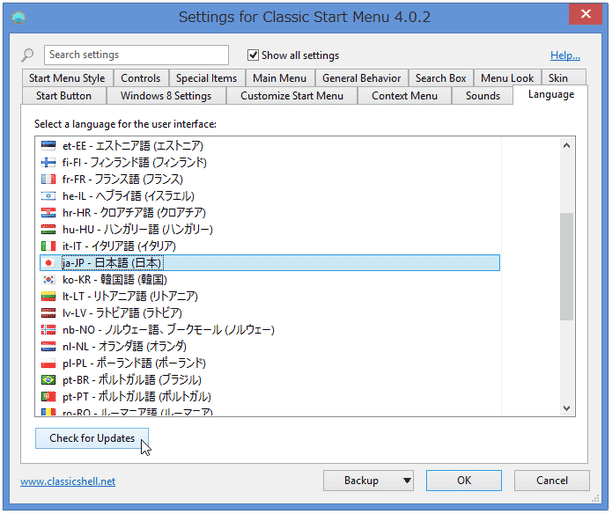Click the South Korea flag icon
Image resolution: width=612 pixels, height=514 pixels.
[48, 279]
